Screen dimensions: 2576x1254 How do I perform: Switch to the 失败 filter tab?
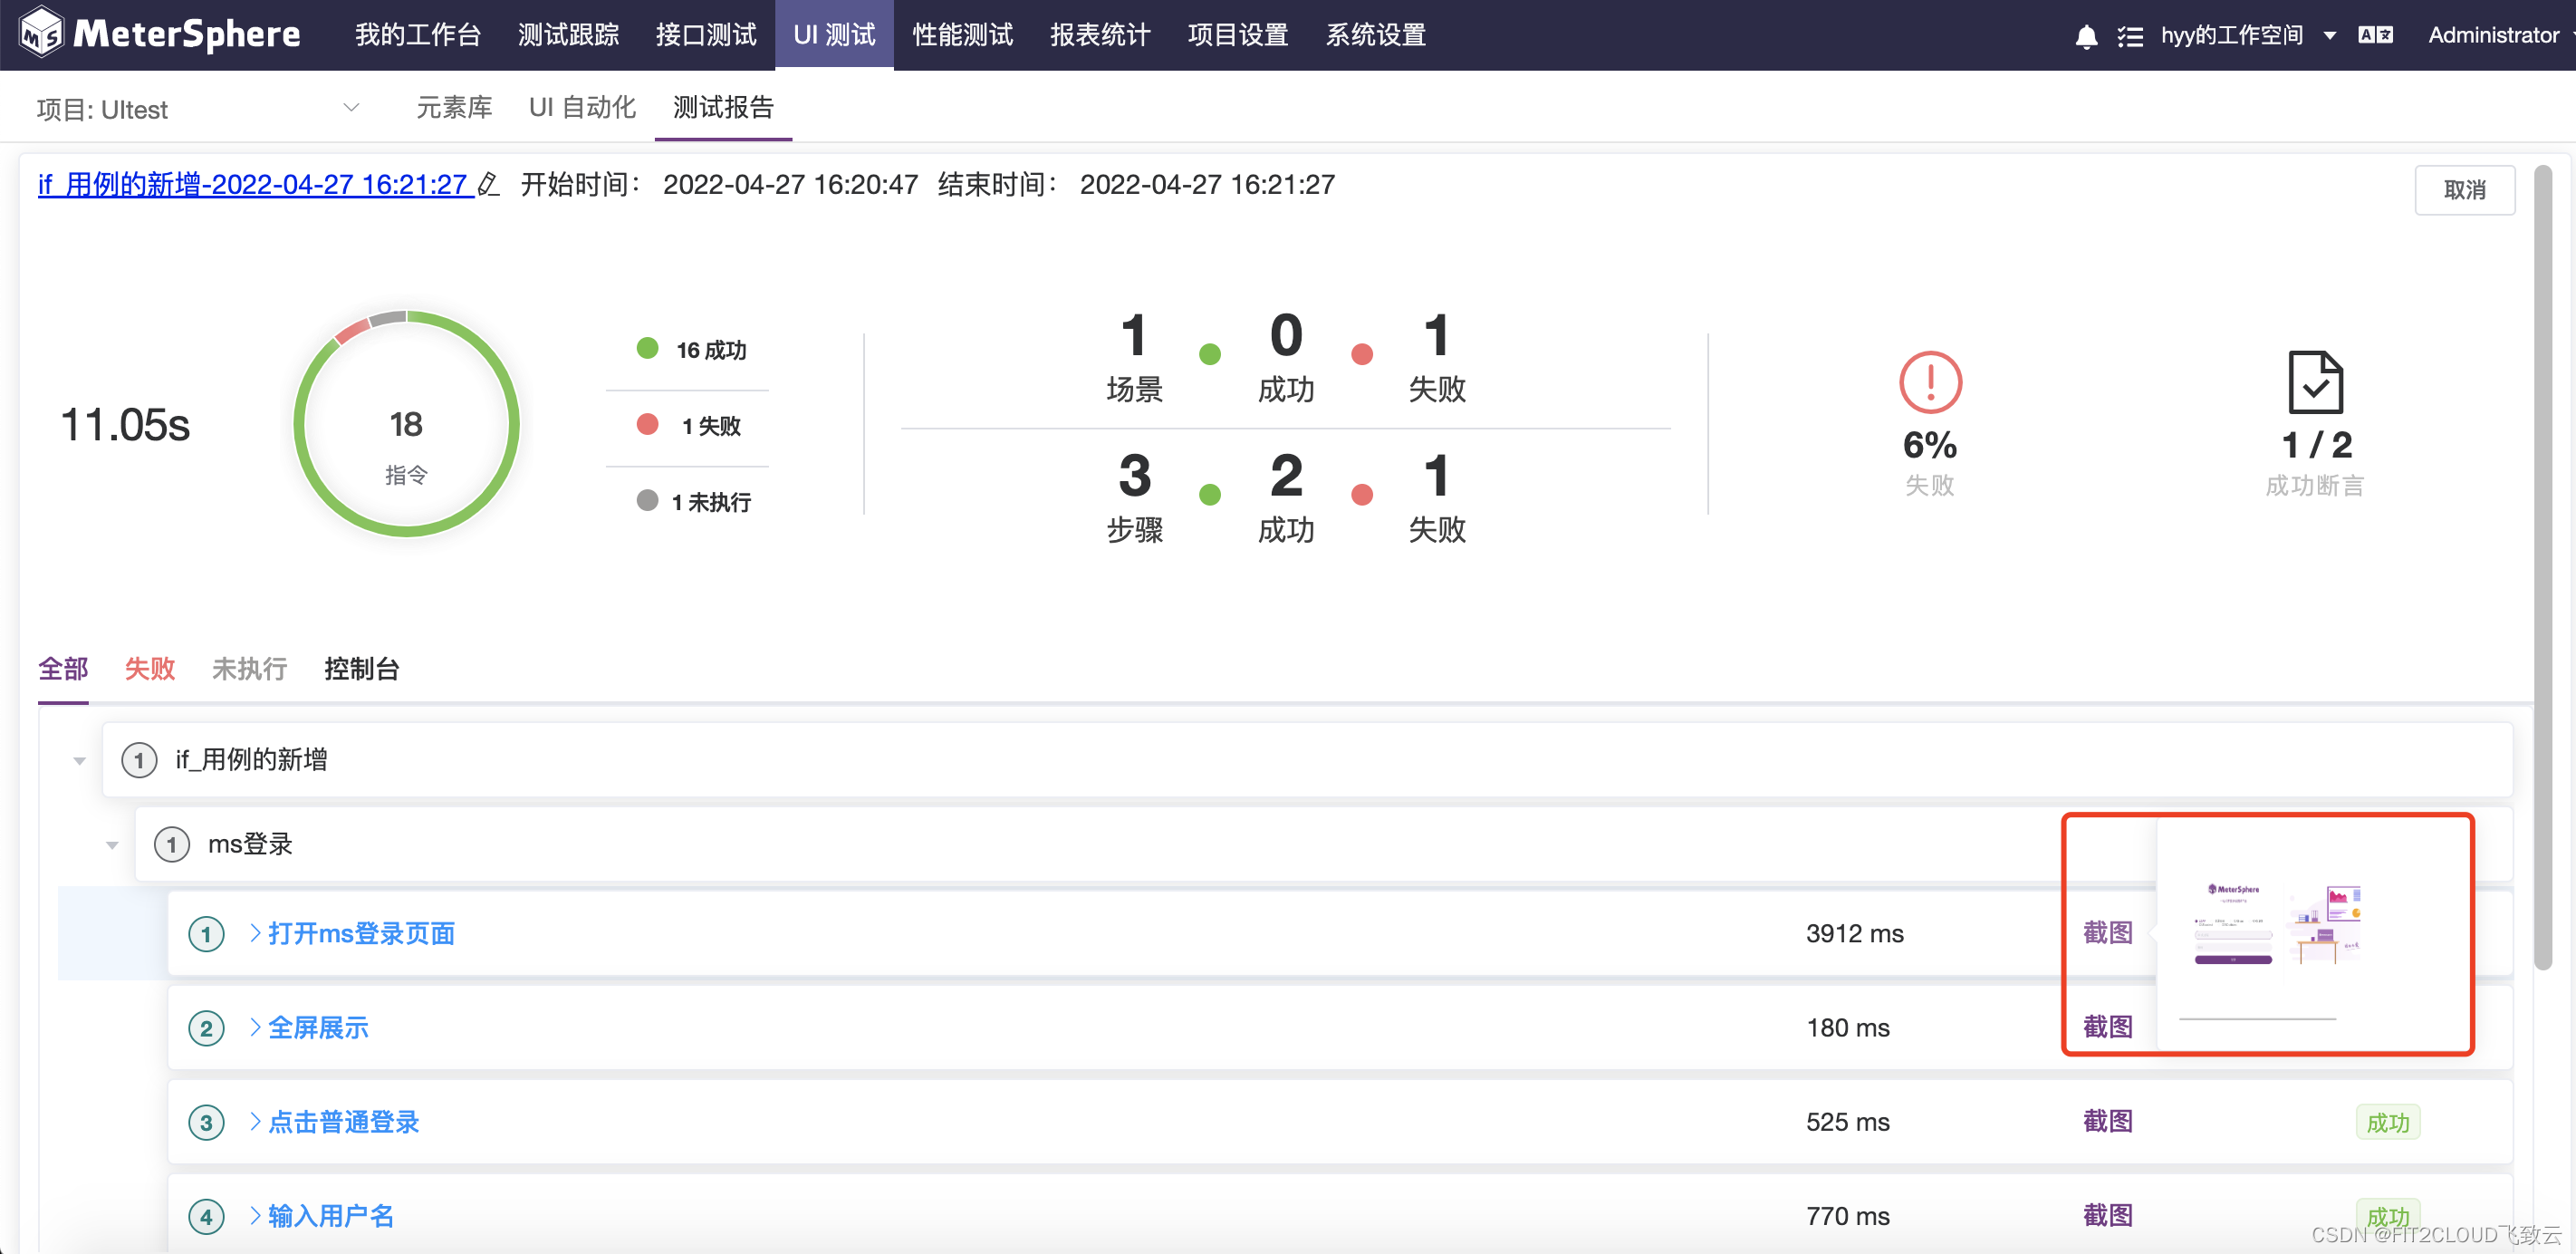[x=149, y=668]
